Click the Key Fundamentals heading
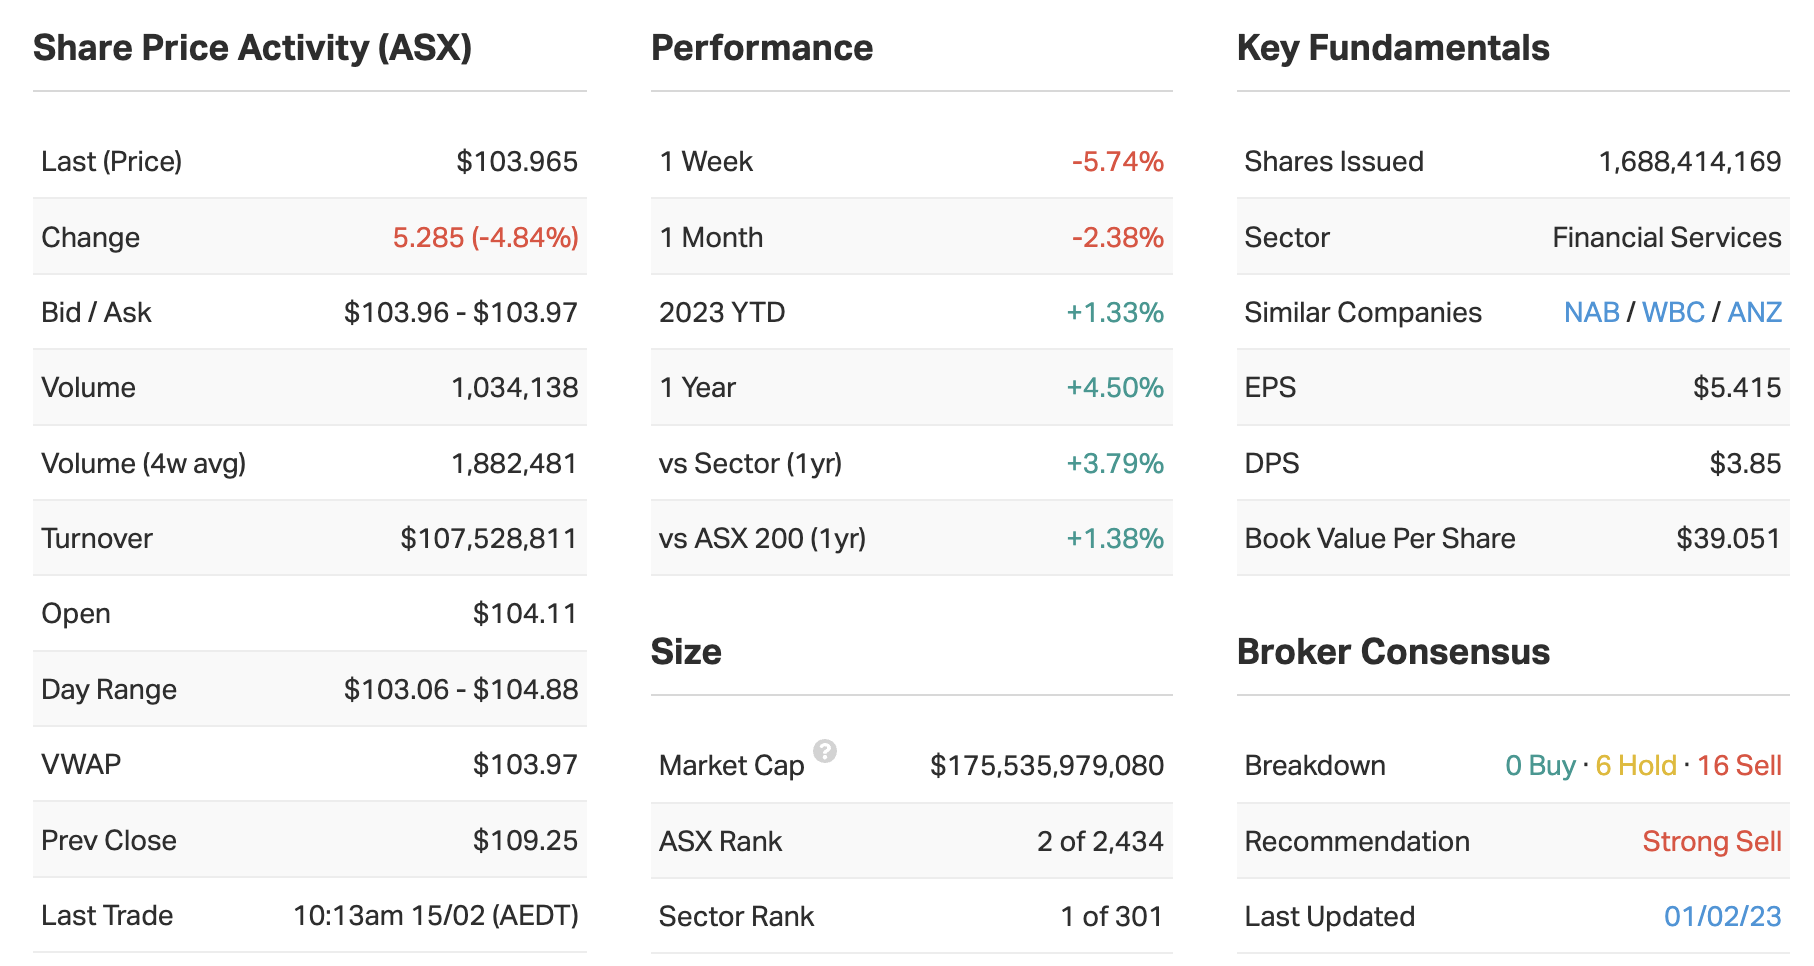Image resolution: width=1814 pixels, height=966 pixels. tap(1393, 48)
